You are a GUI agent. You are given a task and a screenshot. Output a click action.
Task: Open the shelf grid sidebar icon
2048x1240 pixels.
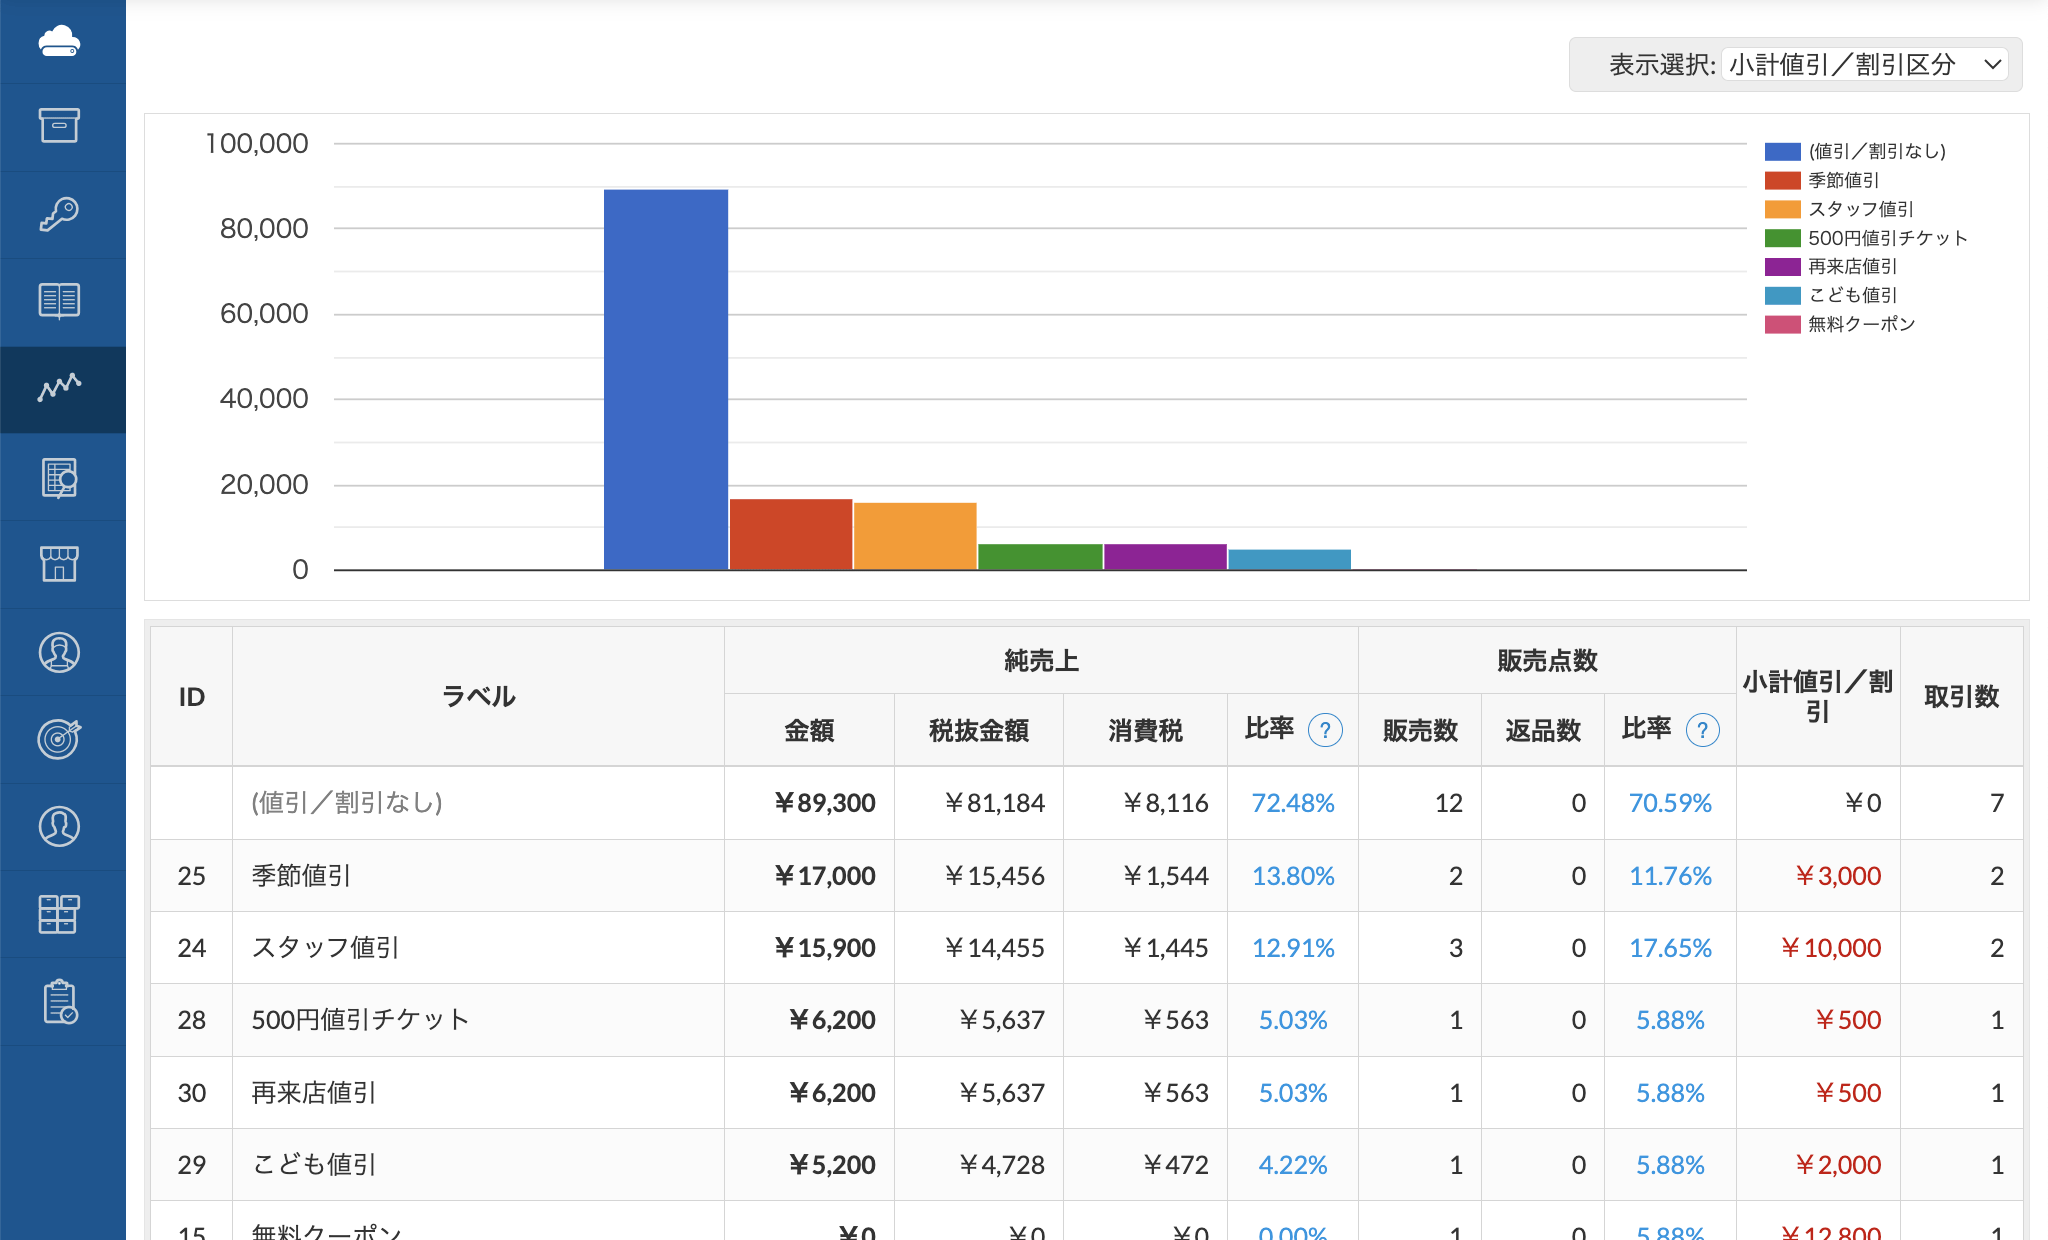pyautogui.click(x=59, y=914)
